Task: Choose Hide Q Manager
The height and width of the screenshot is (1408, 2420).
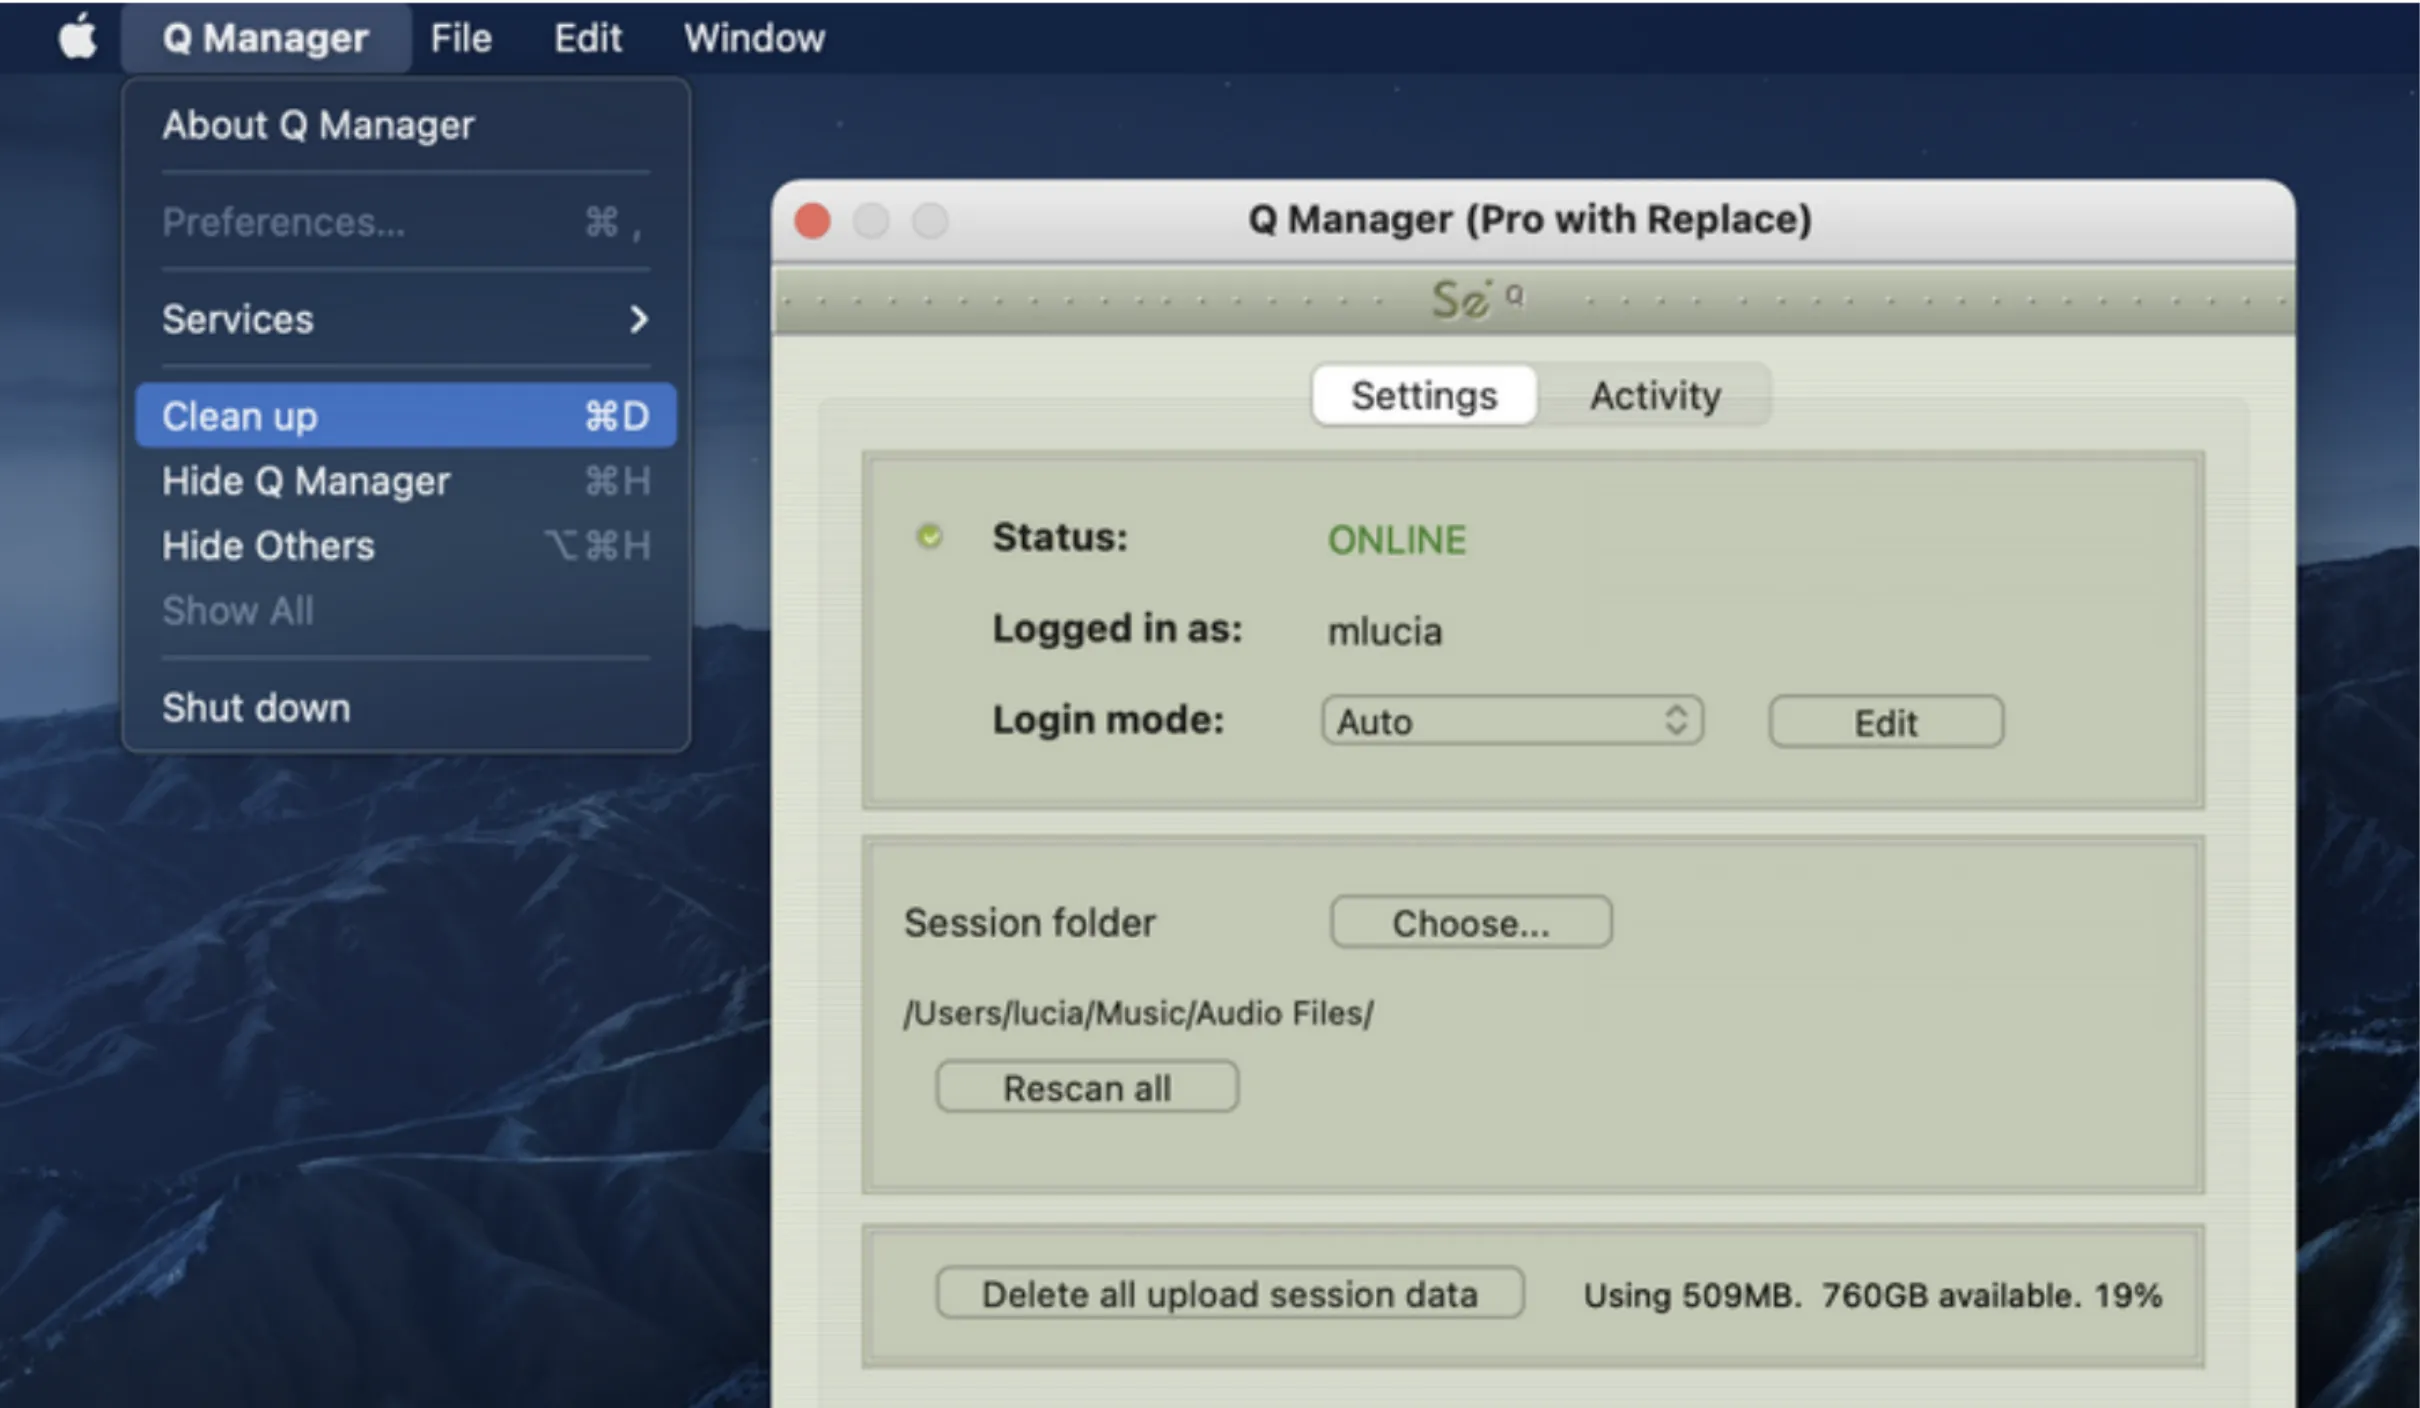Action: tap(406, 481)
